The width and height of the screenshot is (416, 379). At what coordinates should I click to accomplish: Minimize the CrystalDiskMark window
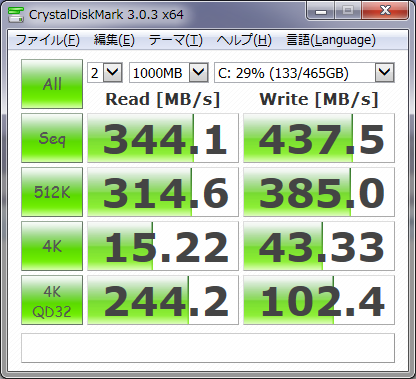tap(321, 11)
